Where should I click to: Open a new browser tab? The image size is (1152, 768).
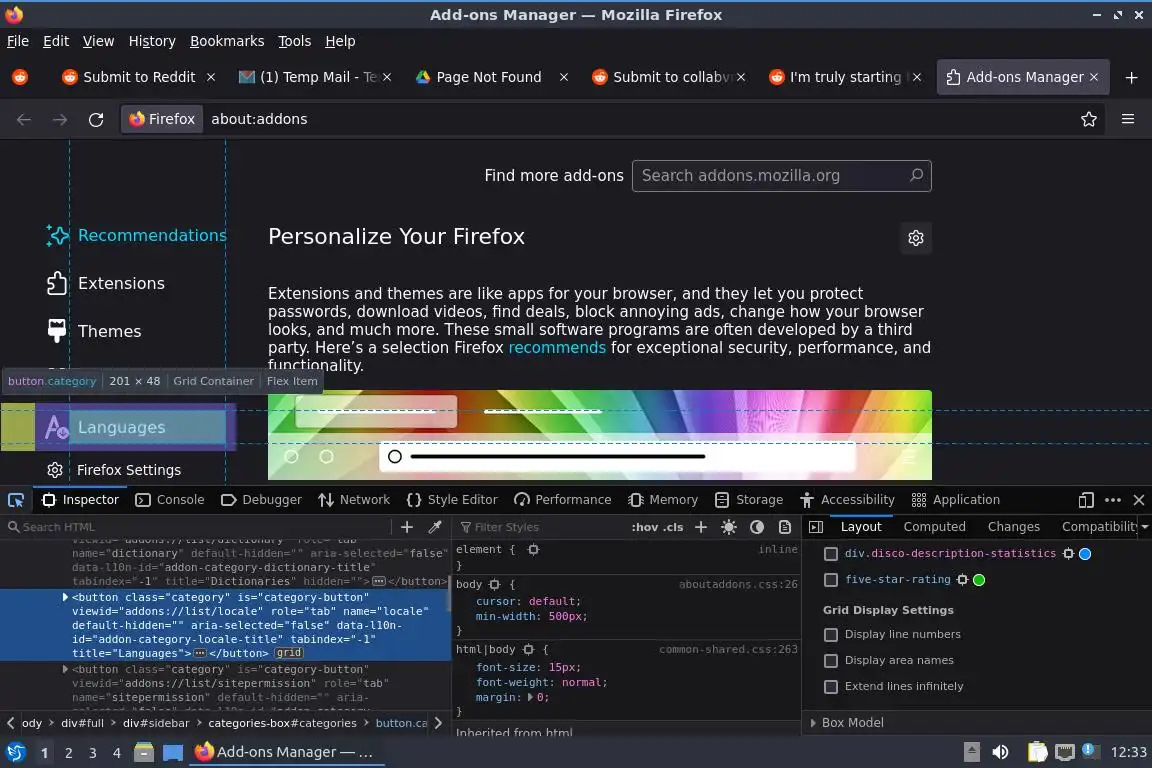1131,77
